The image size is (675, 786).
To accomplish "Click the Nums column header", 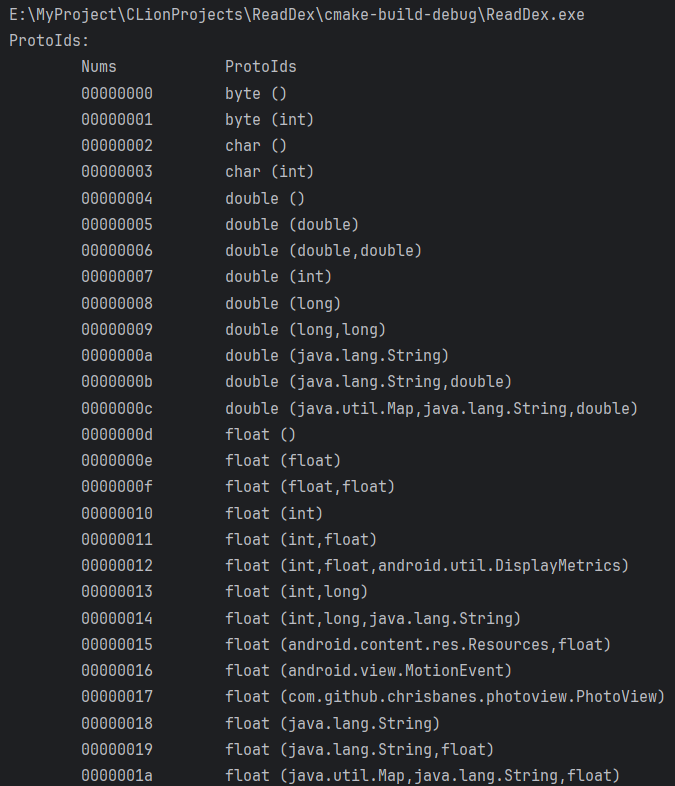I will point(99,67).
